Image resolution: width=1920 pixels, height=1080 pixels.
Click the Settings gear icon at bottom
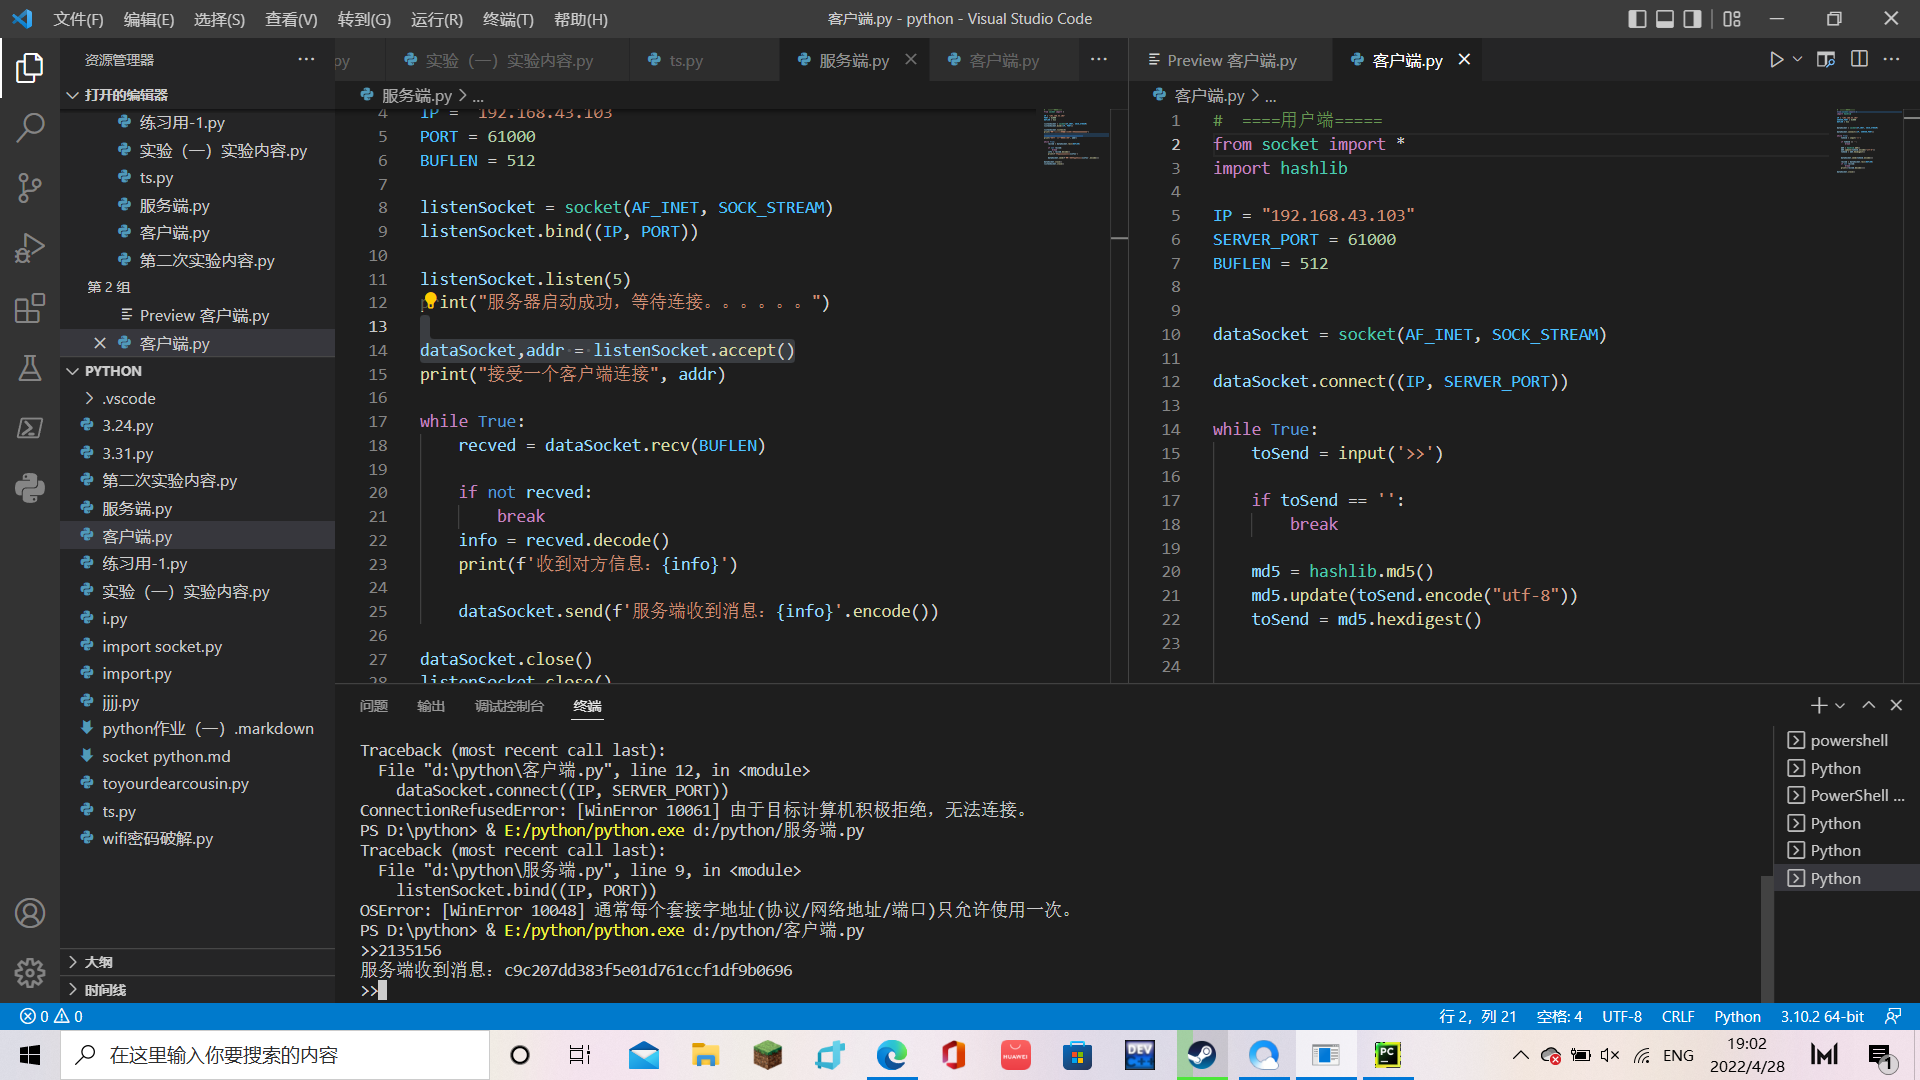pyautogui.click(x=29, y=971)
